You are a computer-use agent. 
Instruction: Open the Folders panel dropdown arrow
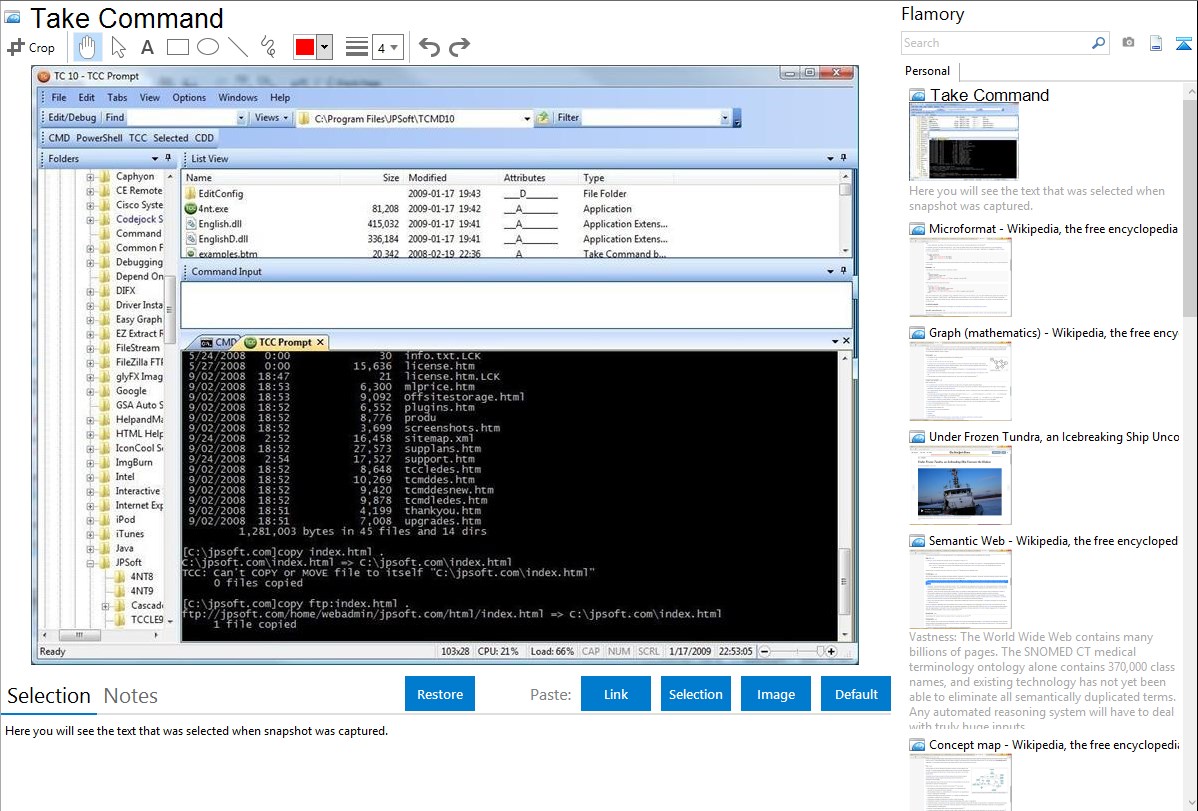pyautogui.click(x=154, y=159)
